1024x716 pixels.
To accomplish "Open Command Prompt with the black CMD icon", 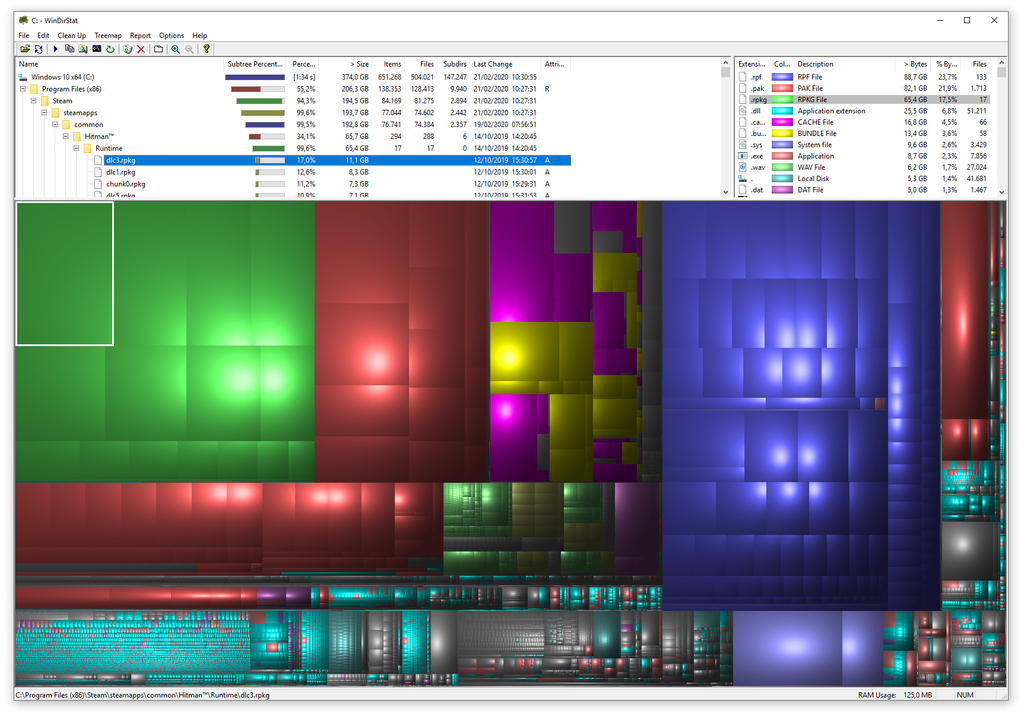I will (x=96, y=48).
